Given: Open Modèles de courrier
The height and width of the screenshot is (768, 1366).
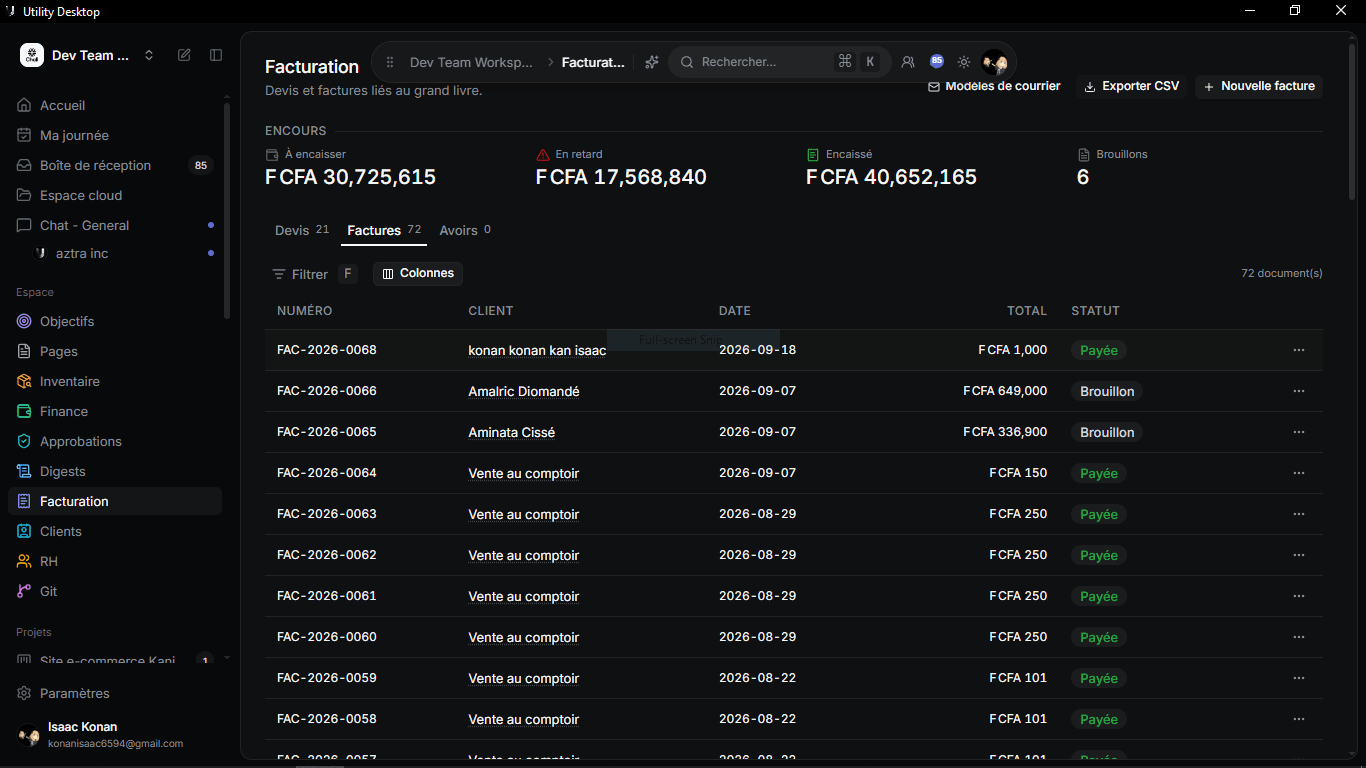Looking at the screenshot, I should (994, 86).
